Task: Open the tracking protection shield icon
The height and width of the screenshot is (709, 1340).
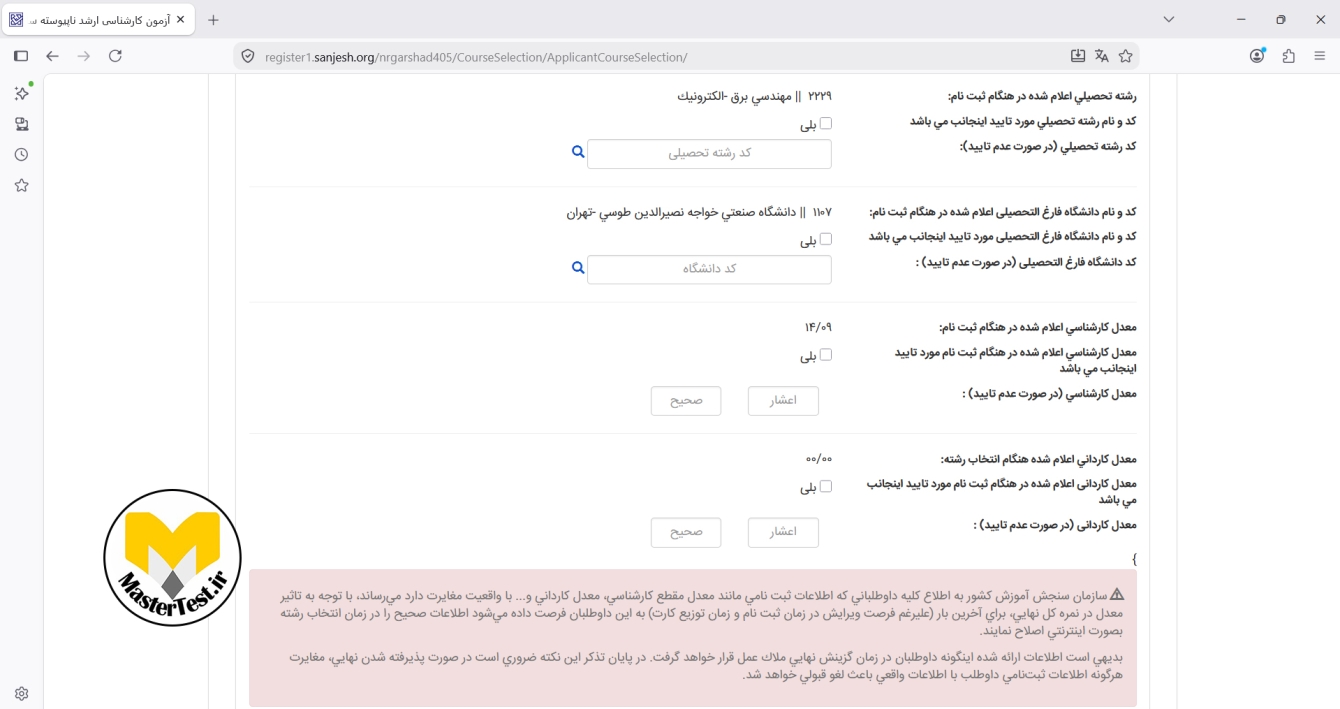Action: tap(248, 56)
